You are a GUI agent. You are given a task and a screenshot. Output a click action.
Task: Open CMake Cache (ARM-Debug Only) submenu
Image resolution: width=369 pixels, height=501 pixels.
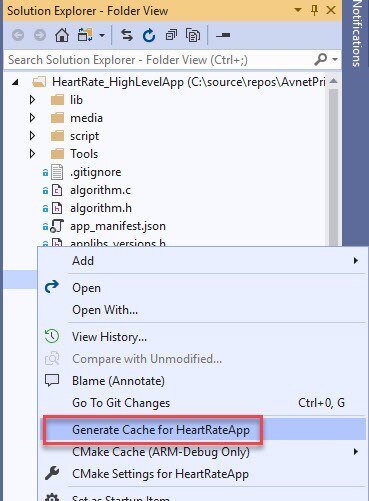pyautogui.click(x=203, y=452)
